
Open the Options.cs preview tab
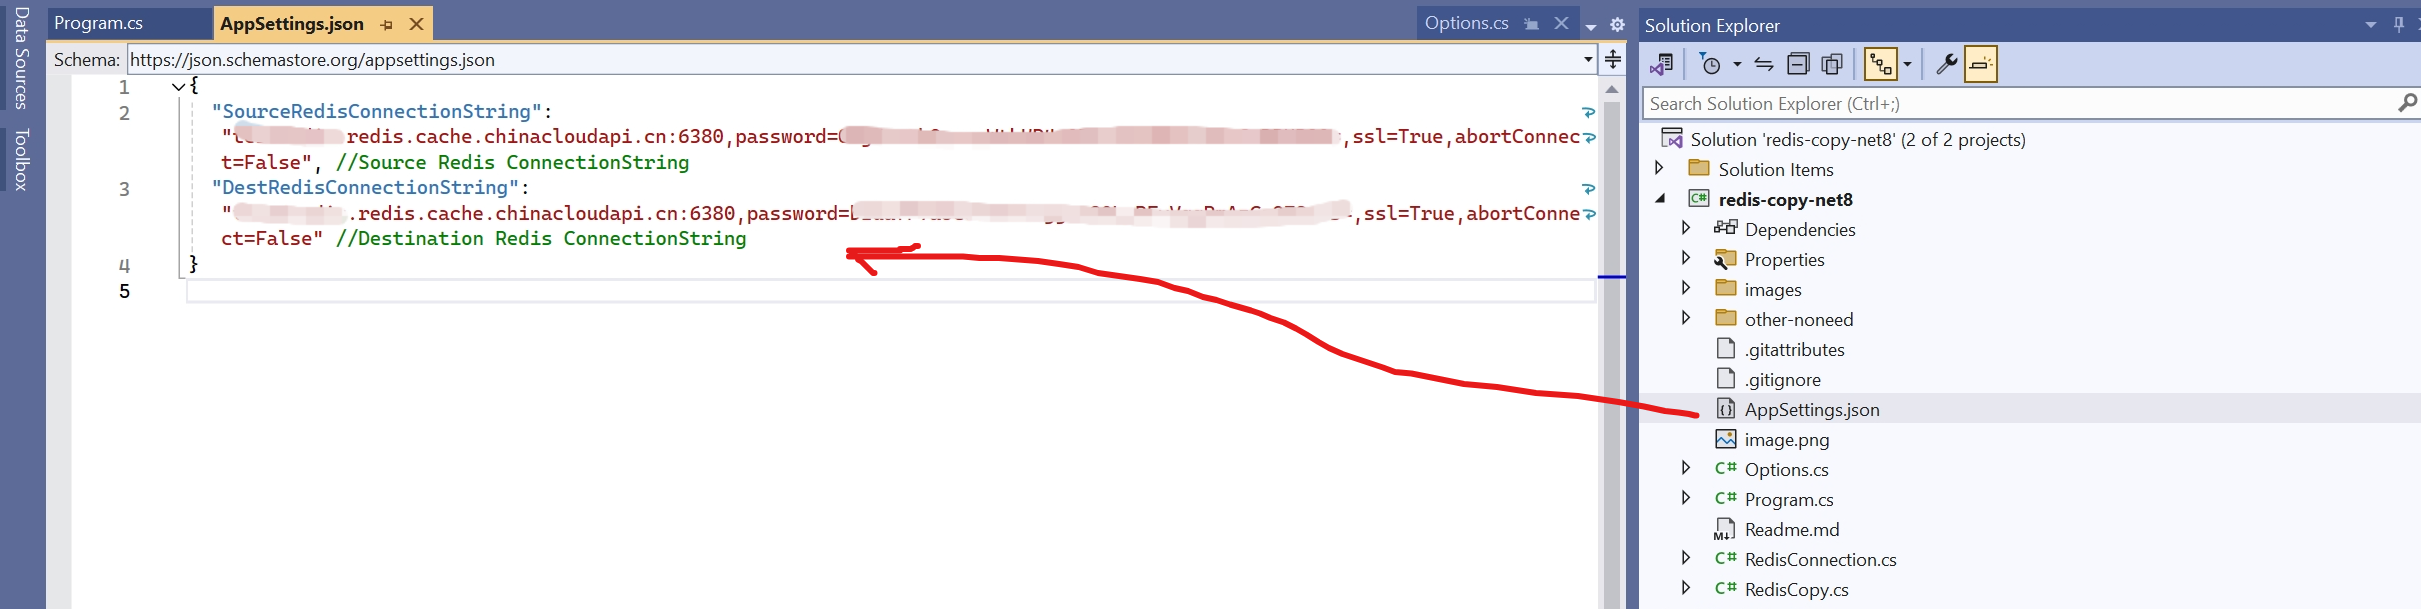pos(1466,23)
